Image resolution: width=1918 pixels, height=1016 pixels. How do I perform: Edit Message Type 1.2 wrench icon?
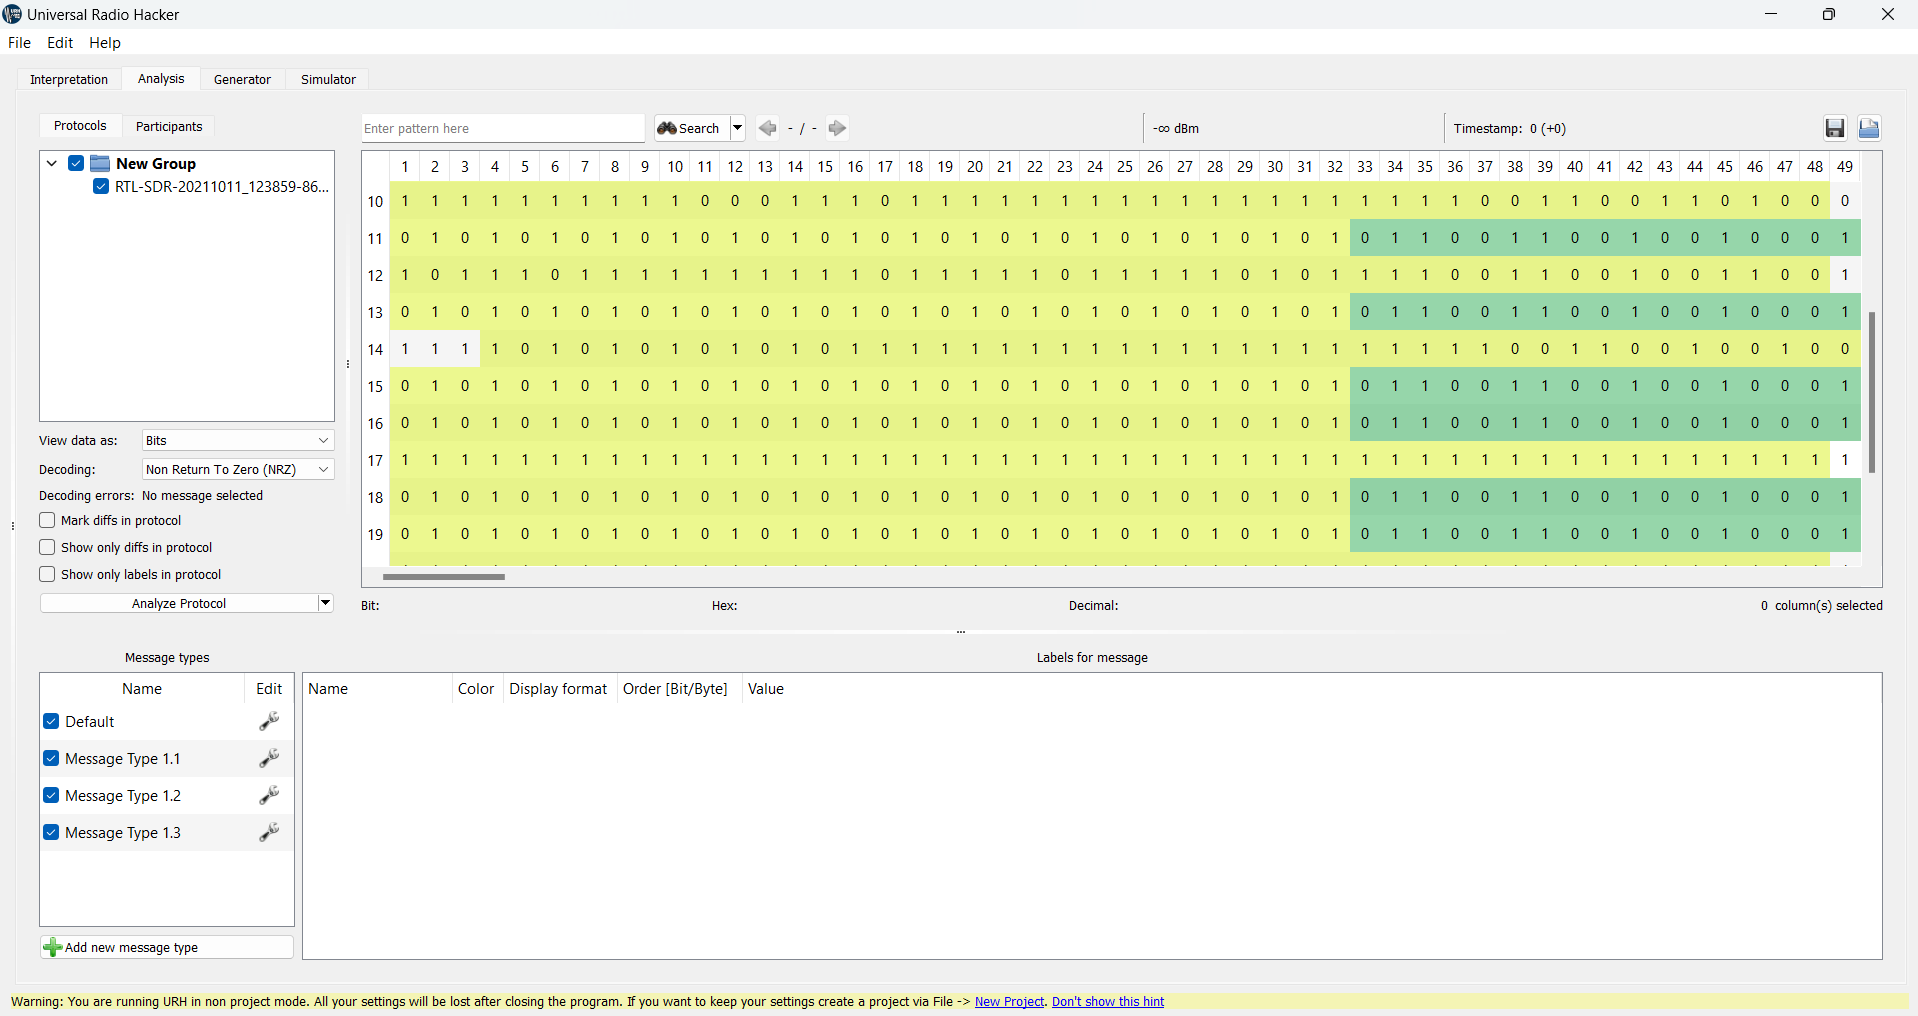click(269, 796)
